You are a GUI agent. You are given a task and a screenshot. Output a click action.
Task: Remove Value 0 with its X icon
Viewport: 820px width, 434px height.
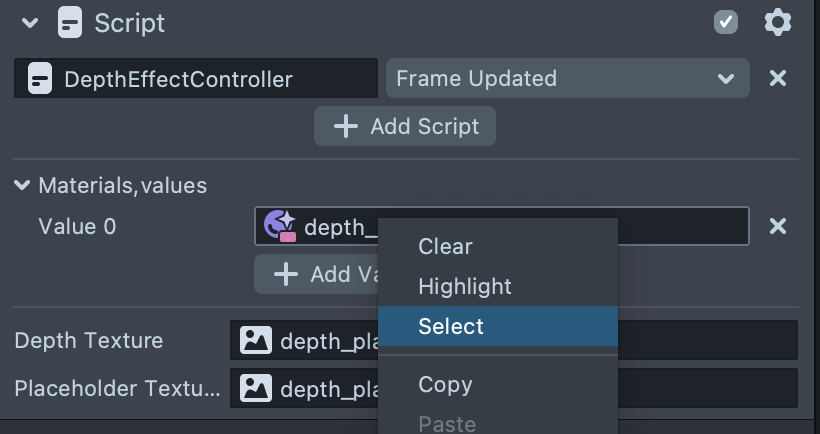pyautogui.click(x=777, y=227)
